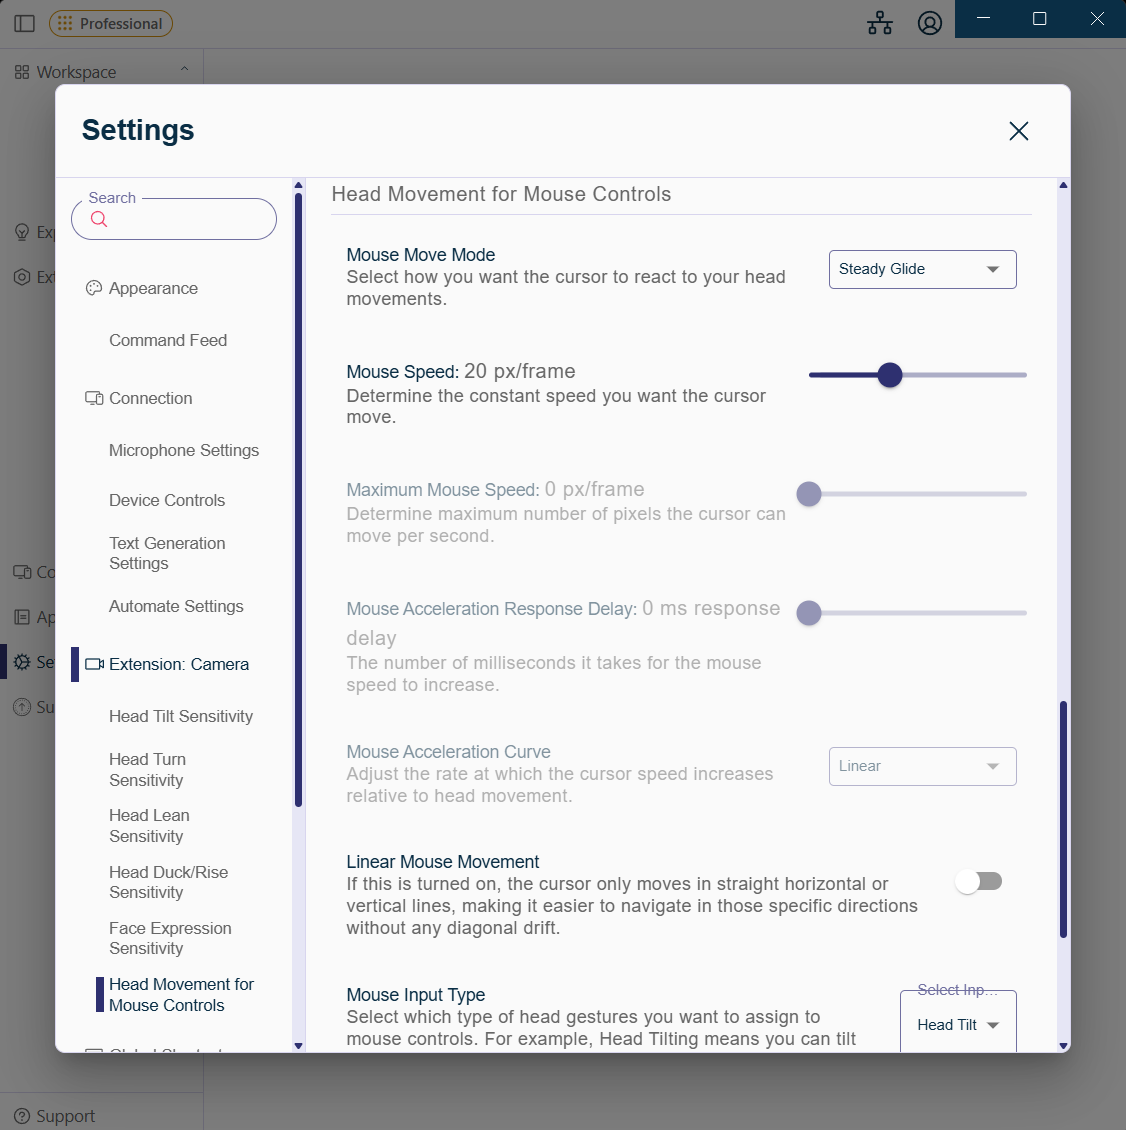This screenshot has height=1130, width=1126.
Task: Click the settings list scroll-down arrow
Action: click(x=298, y=1046)
